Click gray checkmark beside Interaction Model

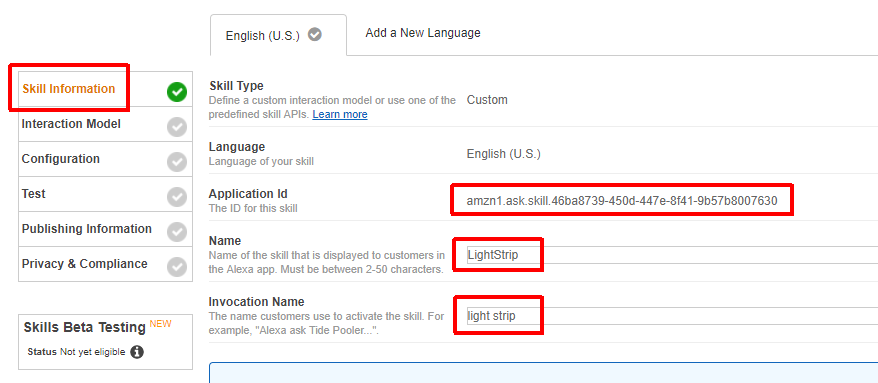pyautogui.click(x=177, y=127)
